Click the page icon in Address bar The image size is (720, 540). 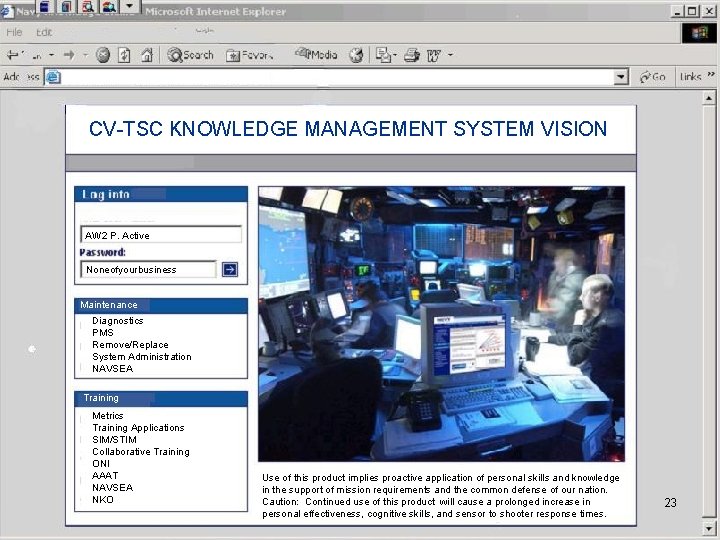click(x=53, y=77)
